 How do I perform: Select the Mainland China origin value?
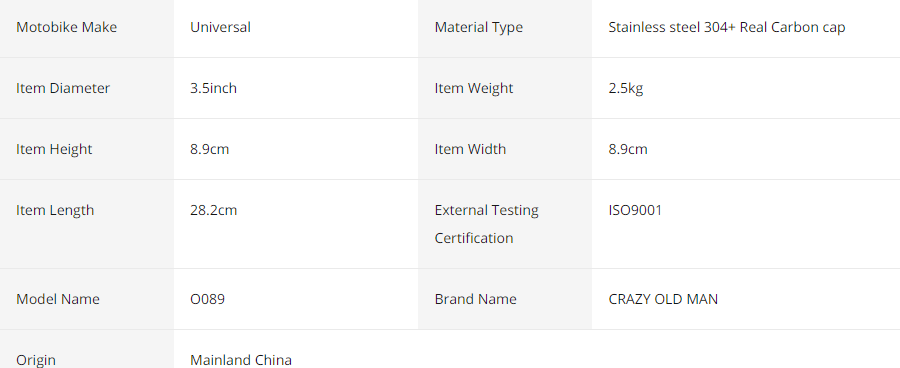click(241, 360)
